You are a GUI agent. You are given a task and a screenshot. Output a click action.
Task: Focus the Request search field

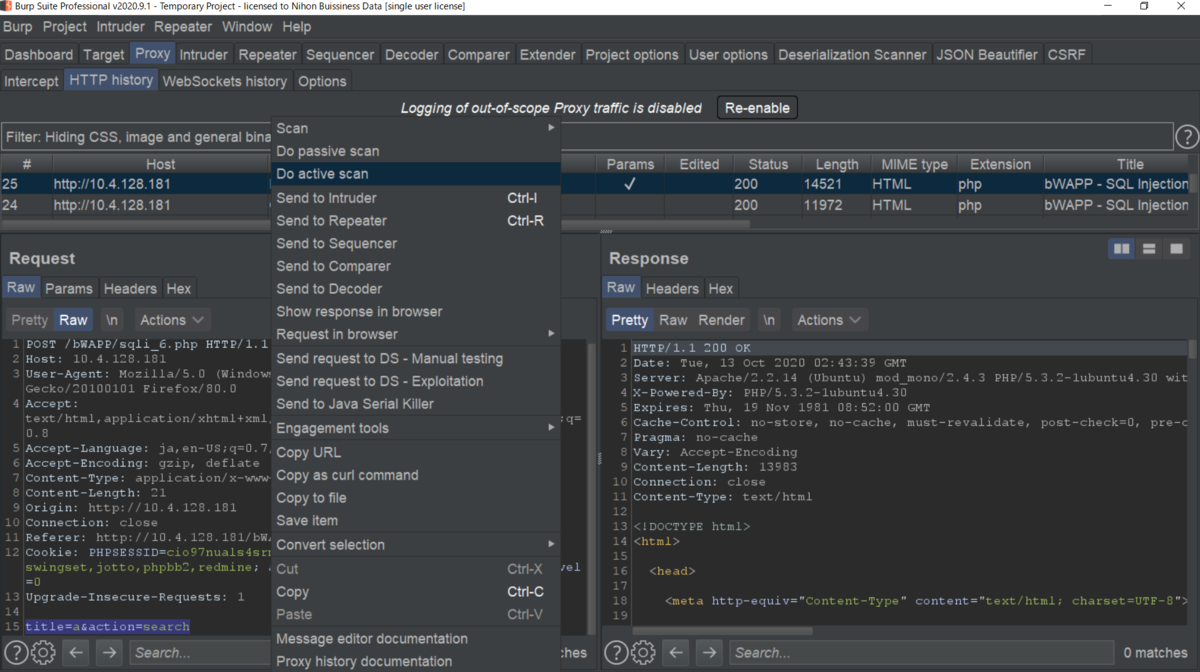[200, 653]
